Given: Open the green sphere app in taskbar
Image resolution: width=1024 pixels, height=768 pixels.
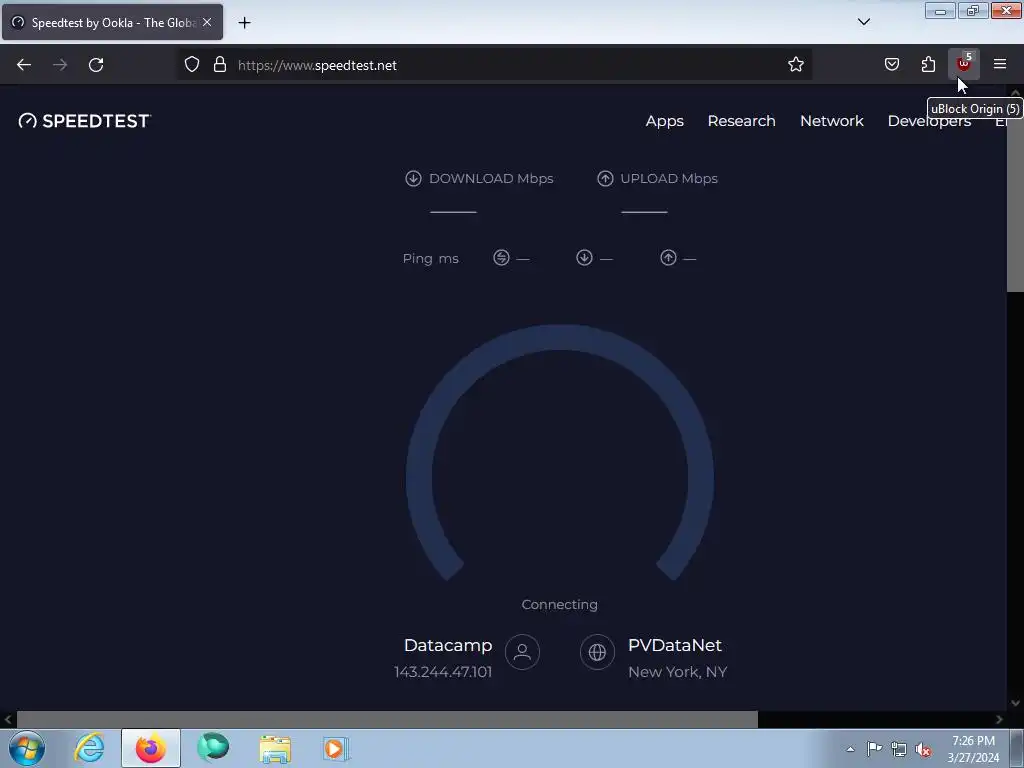Looking at the screenshot, I should click(213, 748).
